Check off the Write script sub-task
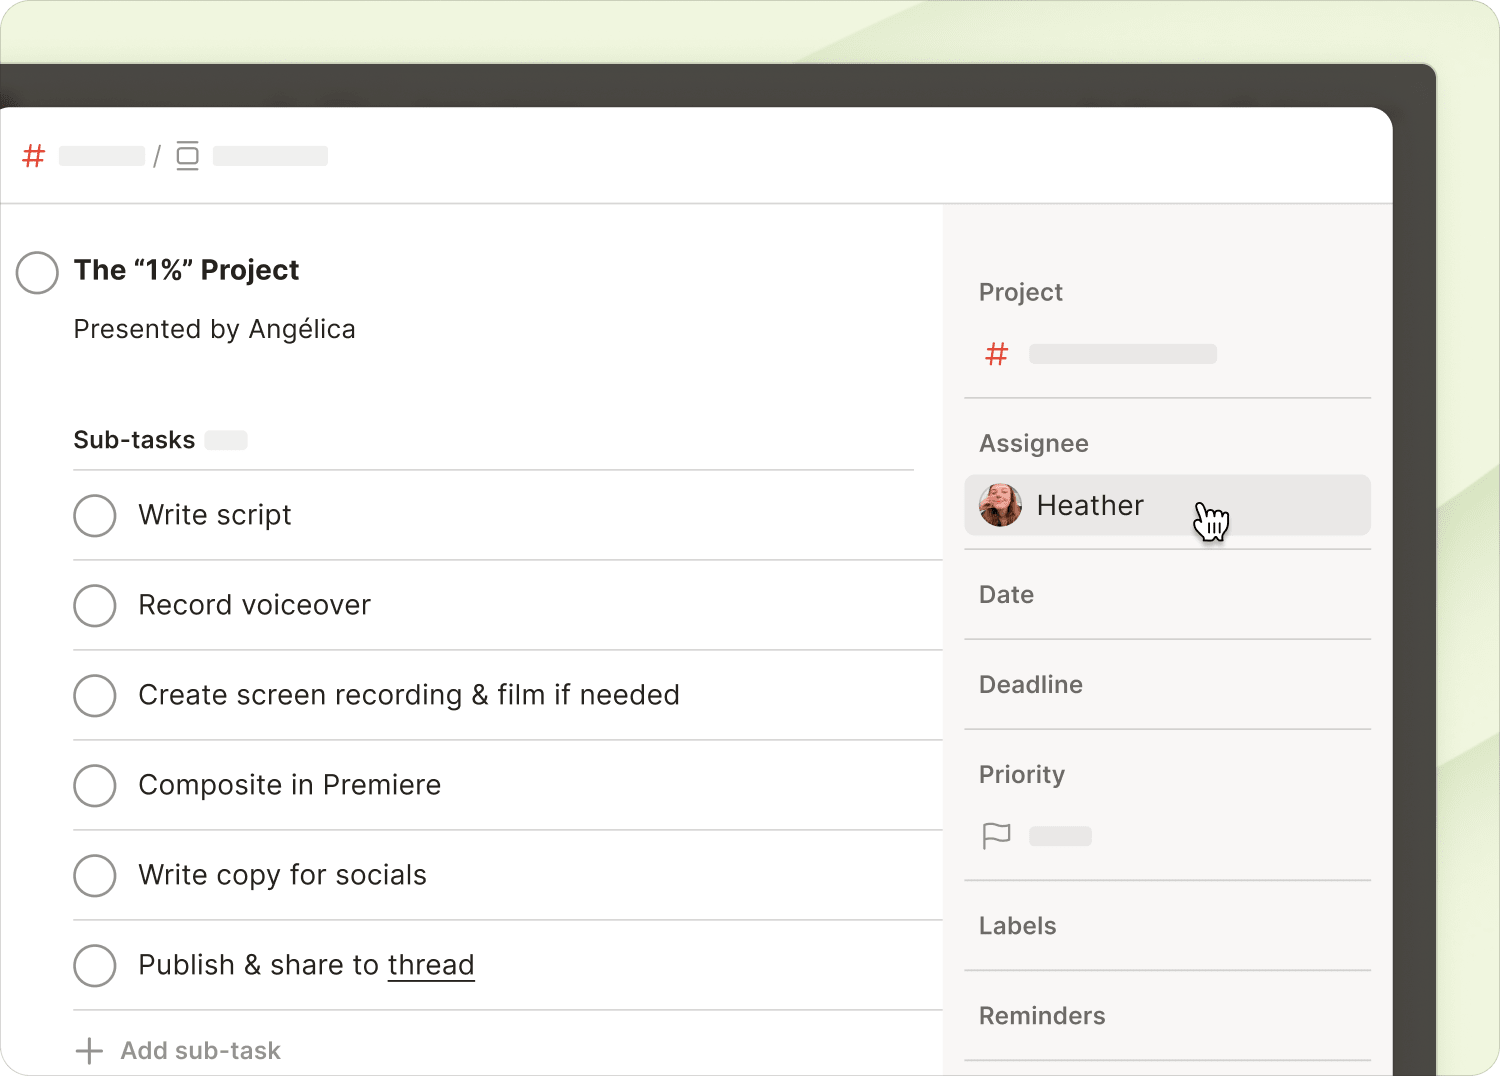 [95, 515]
